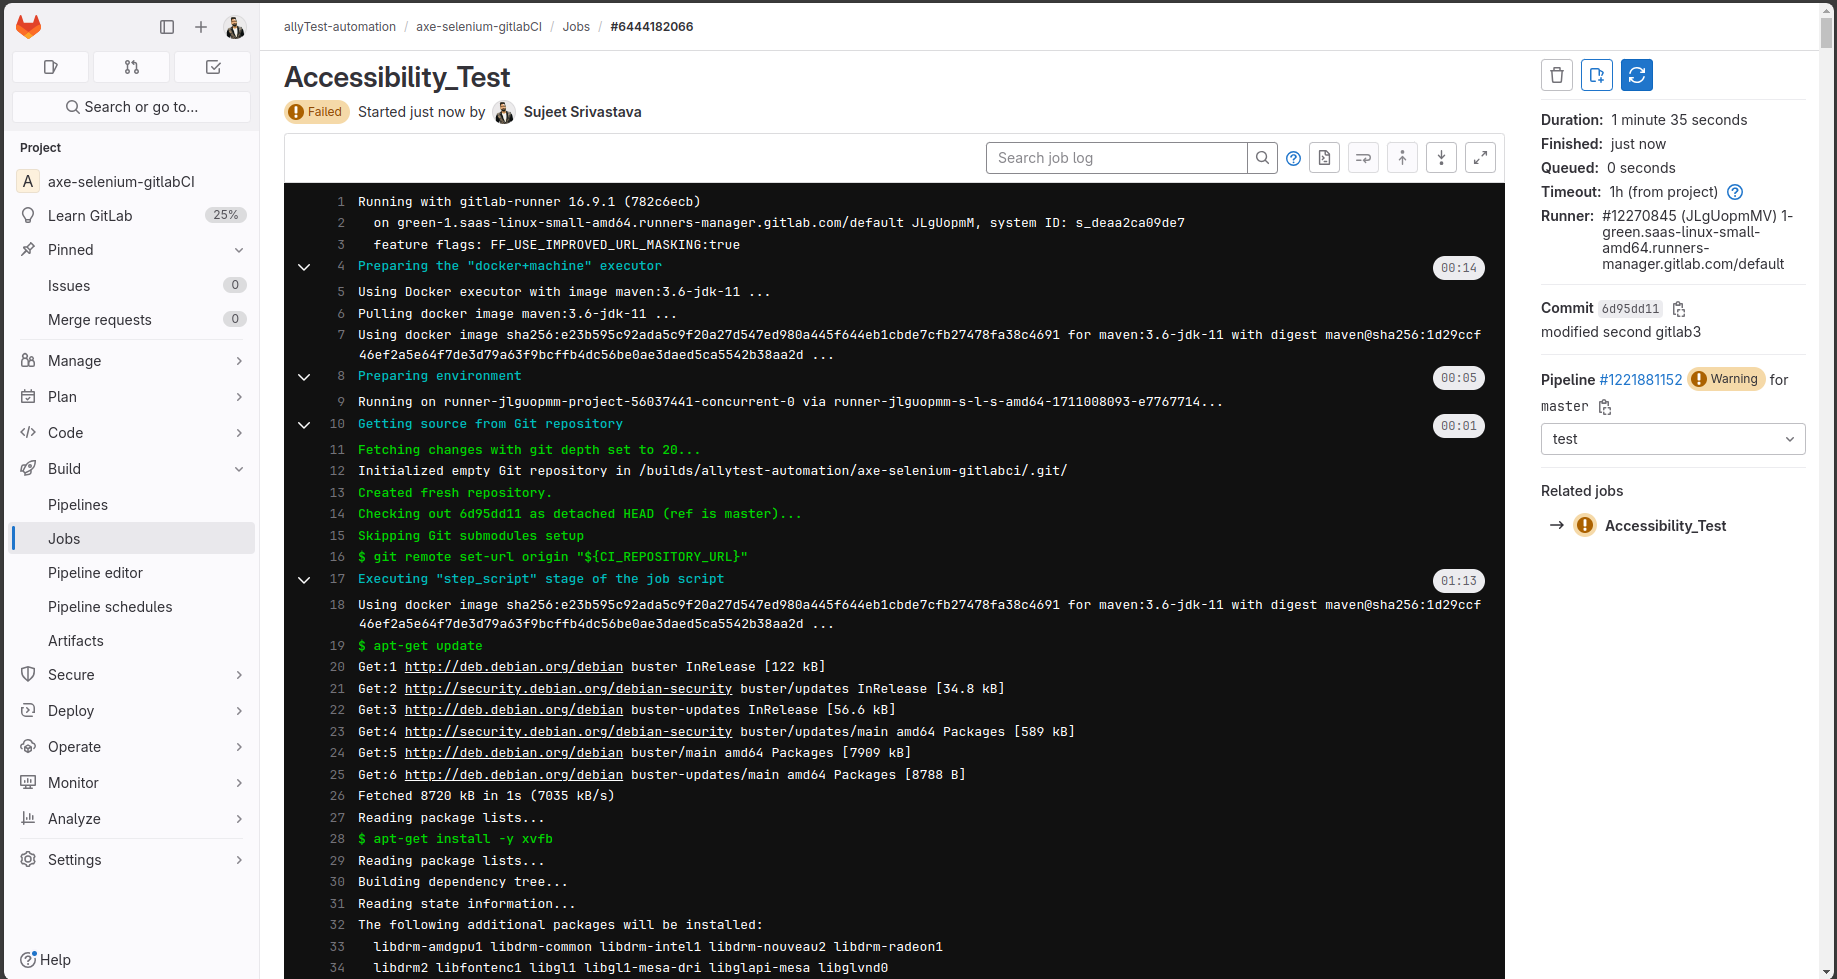Viewport: 1837px width, 979px height.
Task: Collapse the 'Getting source from Git repository' section
Action: coord(304,425)
